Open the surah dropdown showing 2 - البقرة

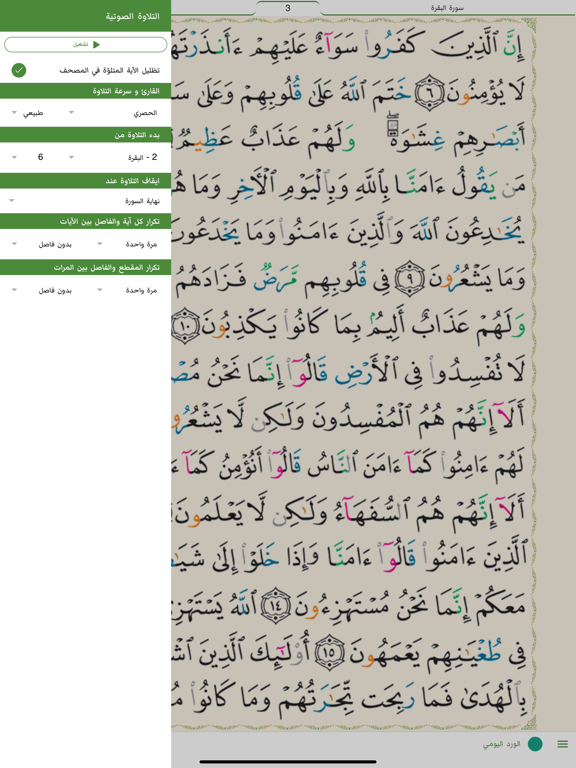[114, 157]
